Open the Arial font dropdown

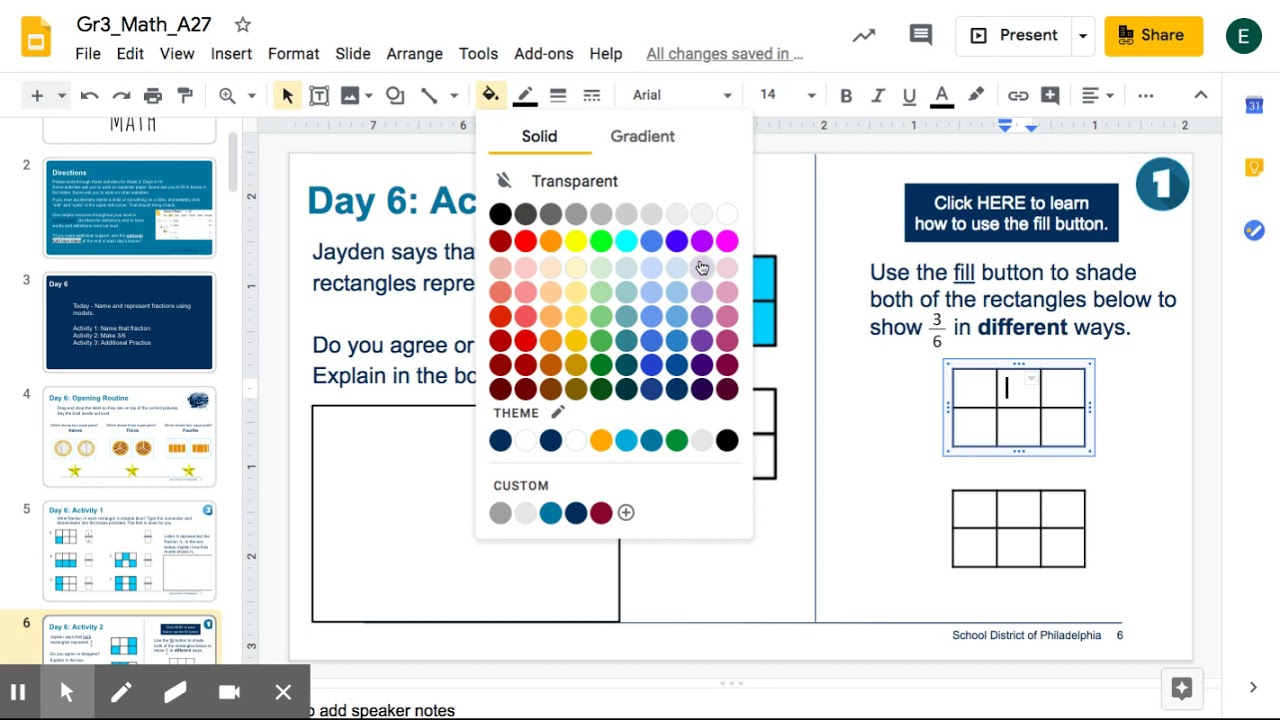[682, 95]
